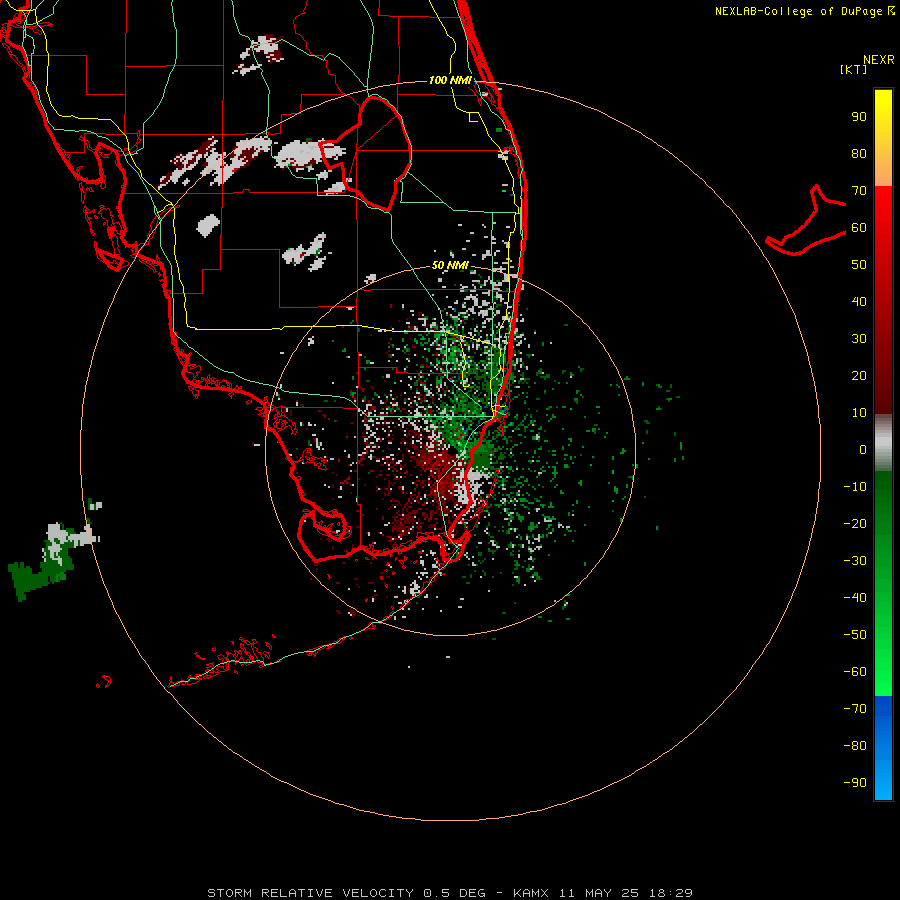
Task: Click the KT units label
Action: [854, 69]
